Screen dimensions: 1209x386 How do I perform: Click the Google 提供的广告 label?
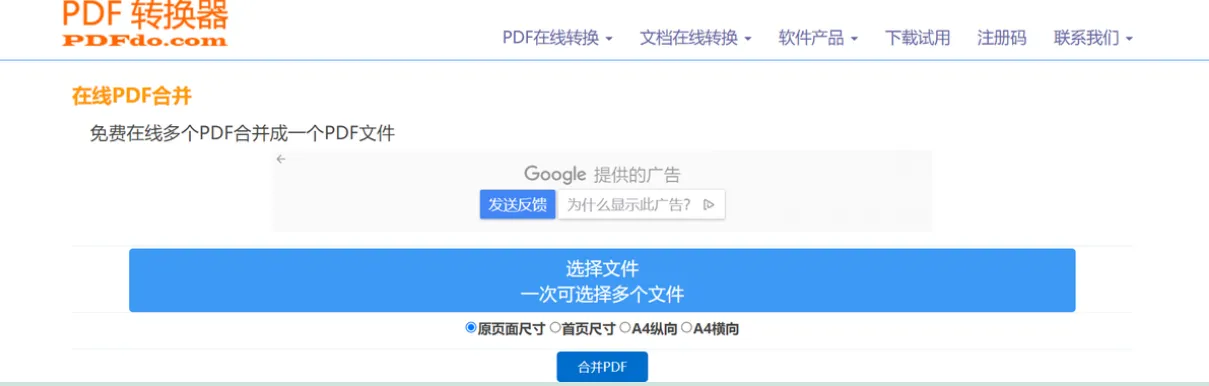click(x=602, y=174)
